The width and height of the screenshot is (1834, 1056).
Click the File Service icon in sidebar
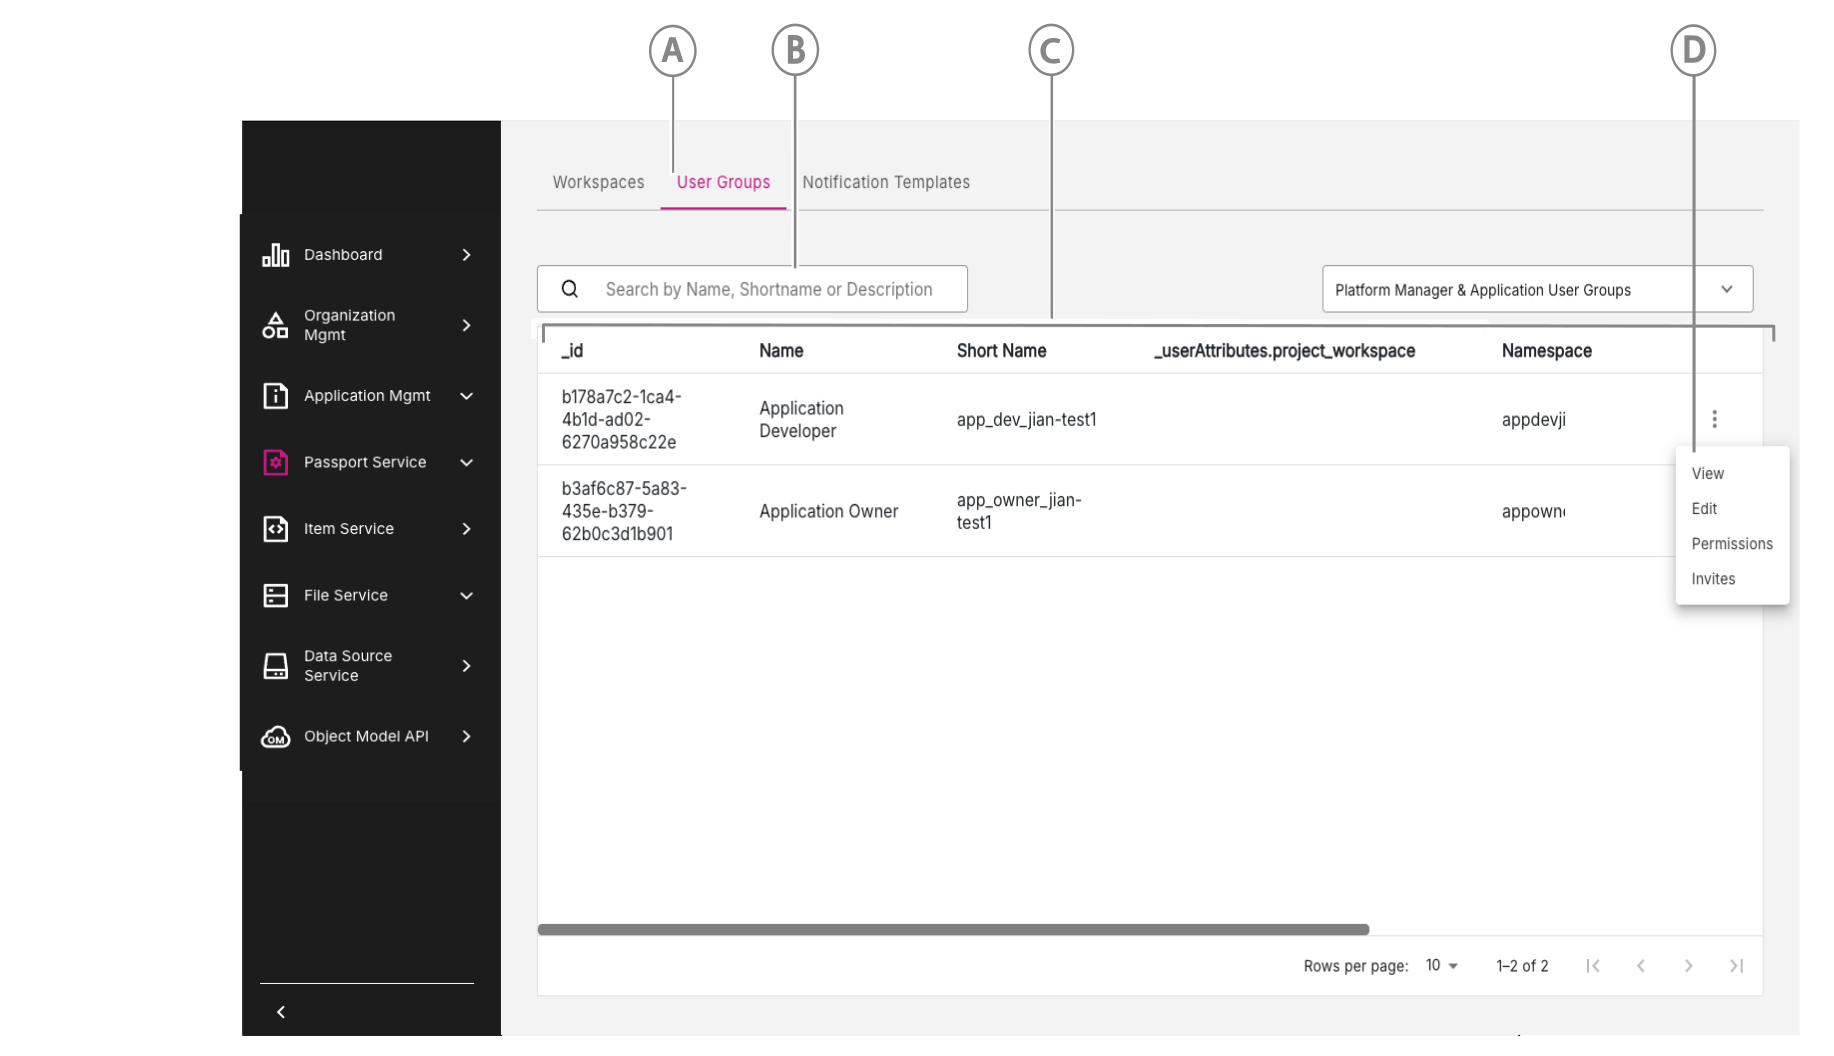tap(275, 595)
